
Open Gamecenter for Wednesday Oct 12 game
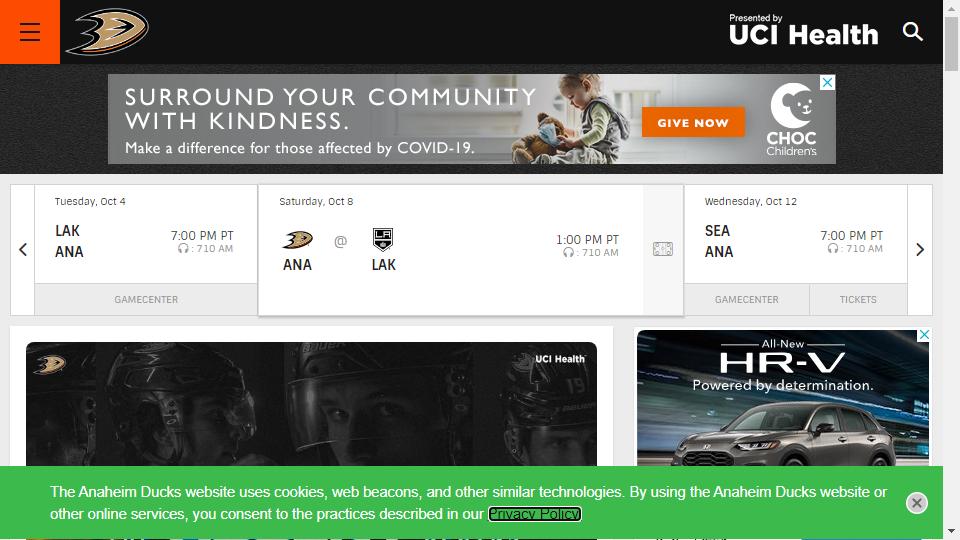746,299
